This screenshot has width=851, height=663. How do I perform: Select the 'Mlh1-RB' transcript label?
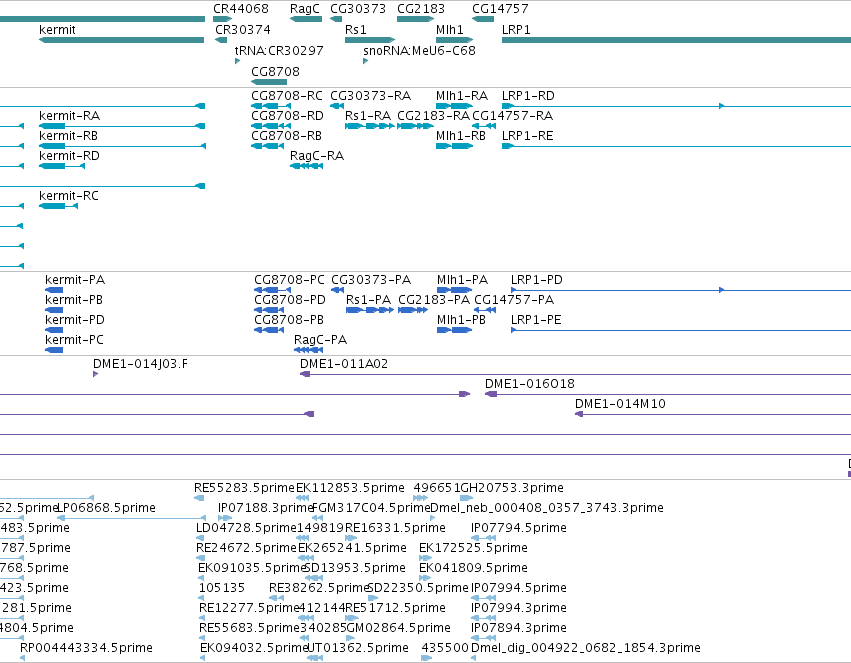461,136
